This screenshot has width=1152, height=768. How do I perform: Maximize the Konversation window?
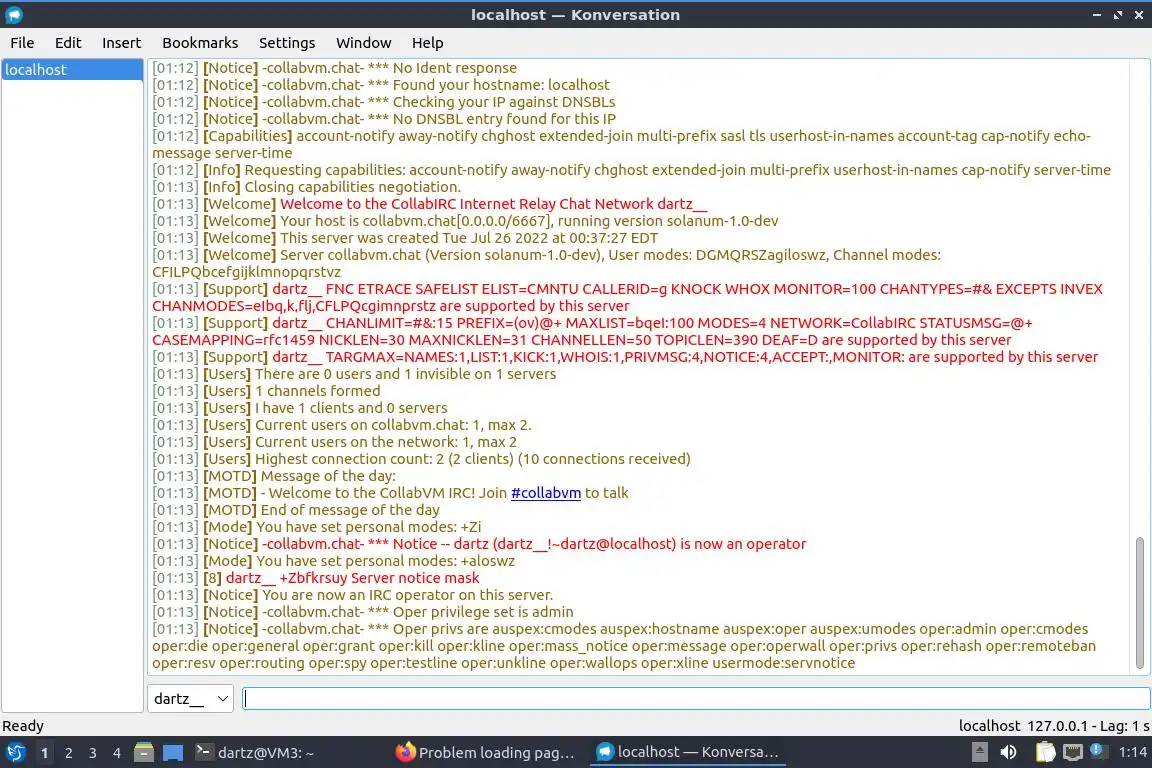point(1117,15)
